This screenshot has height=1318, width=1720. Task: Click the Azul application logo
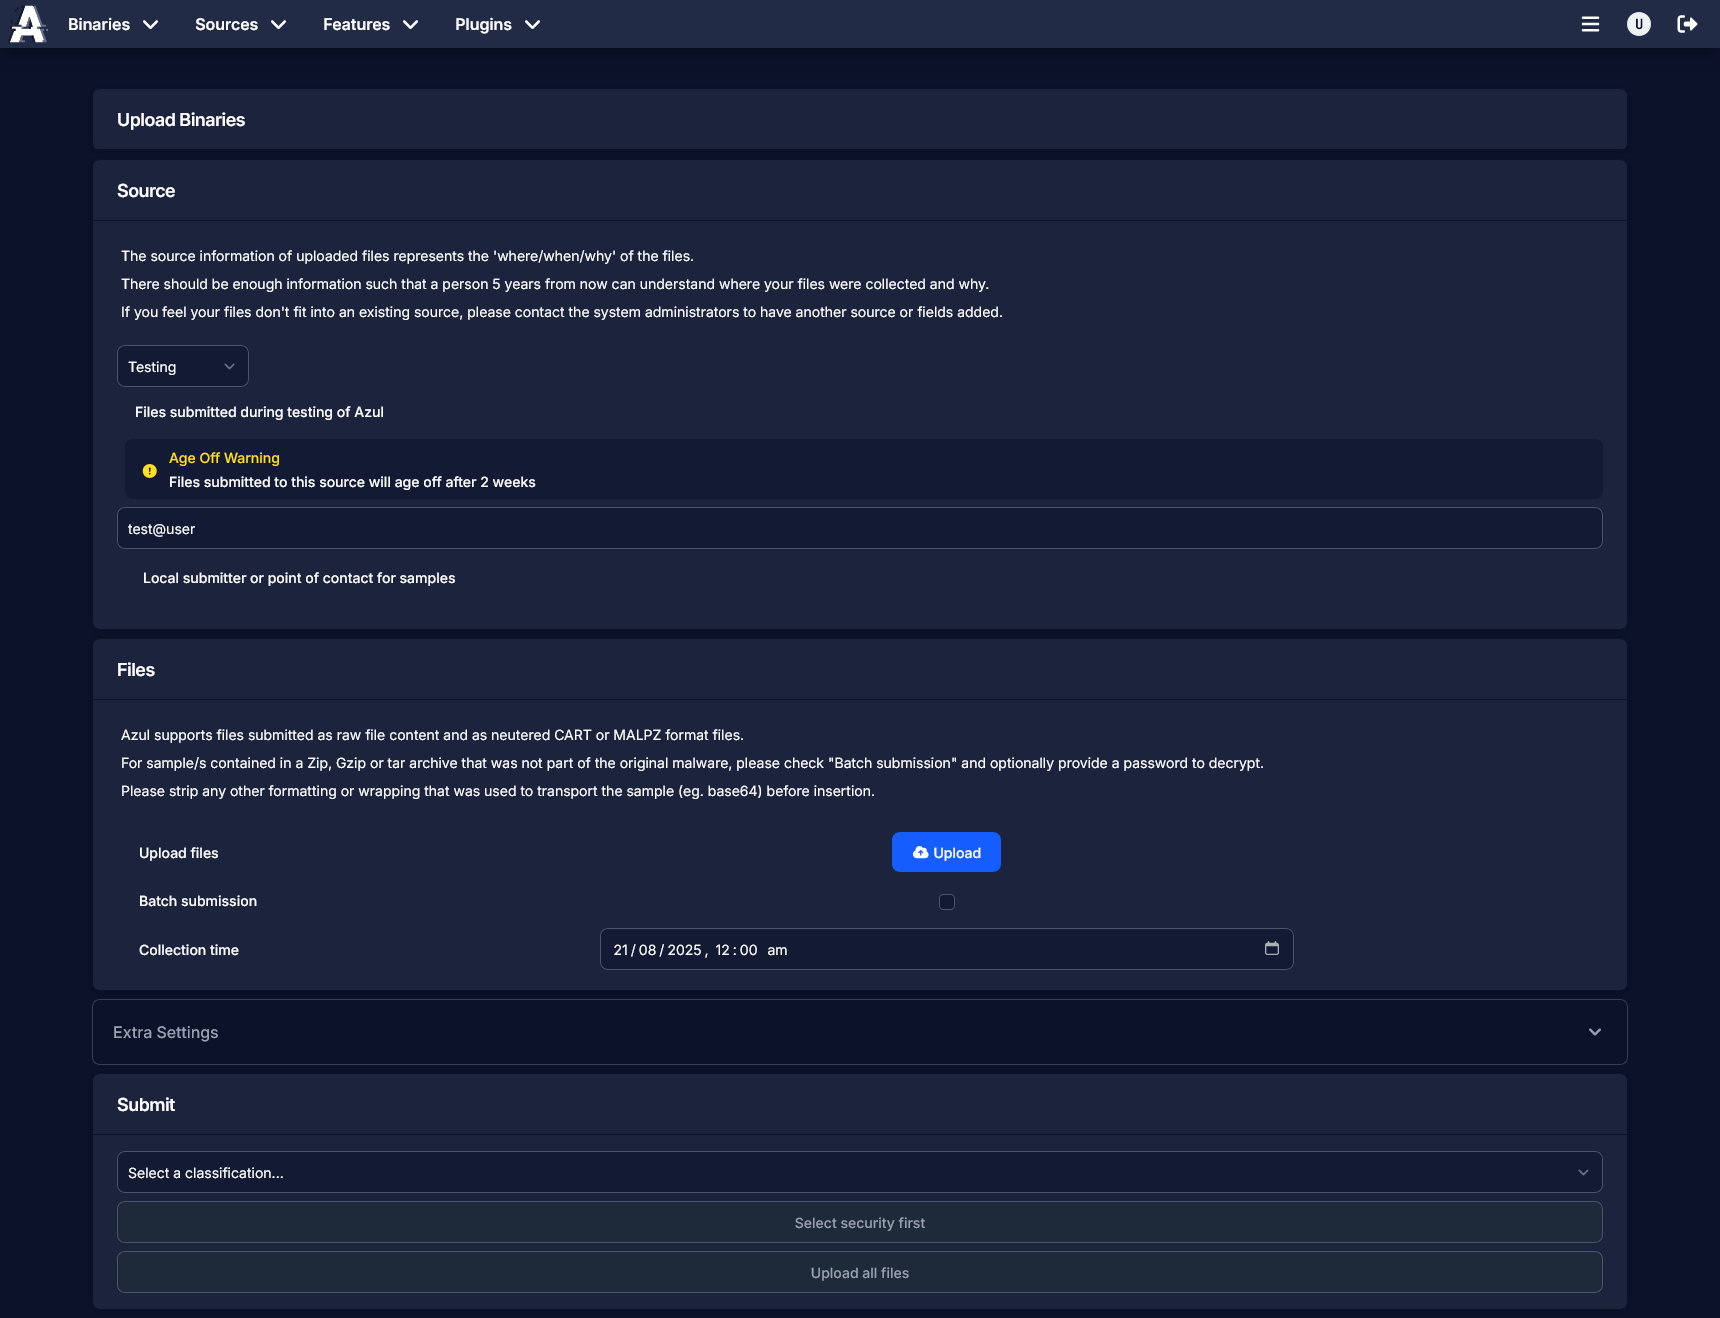click(x=27, y=24)
